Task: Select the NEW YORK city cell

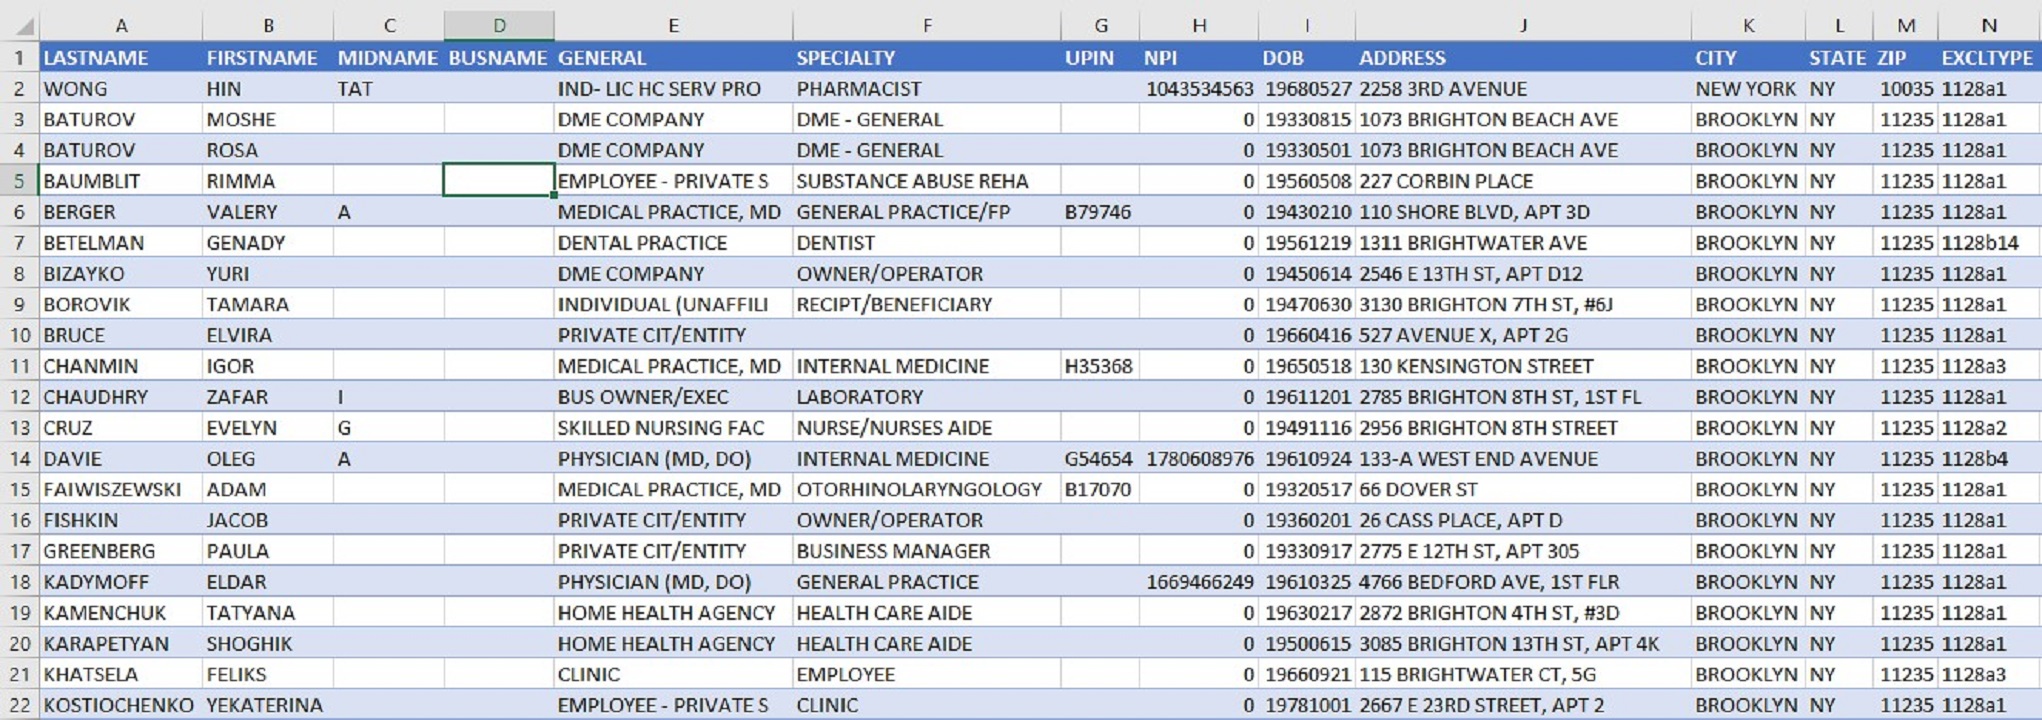Action: click(1745, 89)
